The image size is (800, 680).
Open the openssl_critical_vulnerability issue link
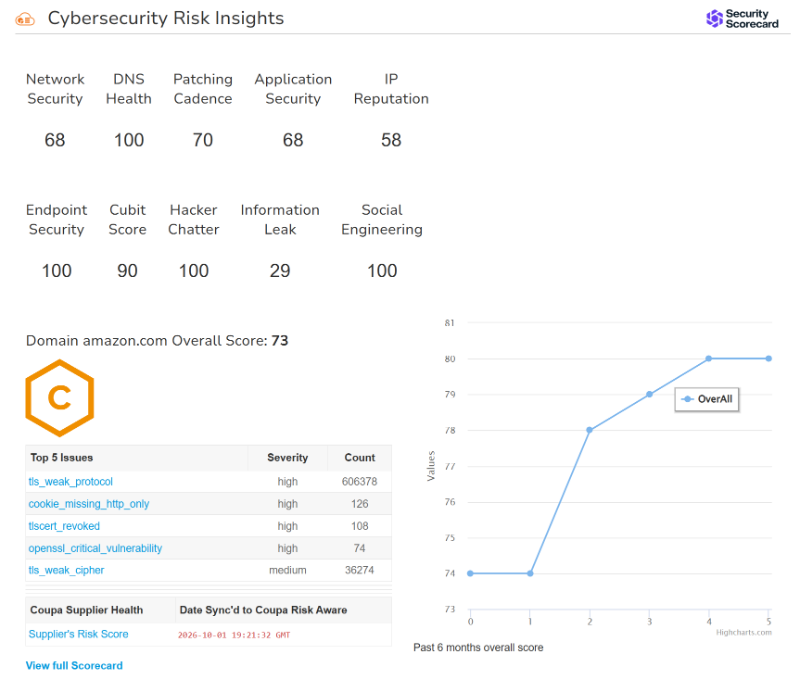tap(95, 548)
